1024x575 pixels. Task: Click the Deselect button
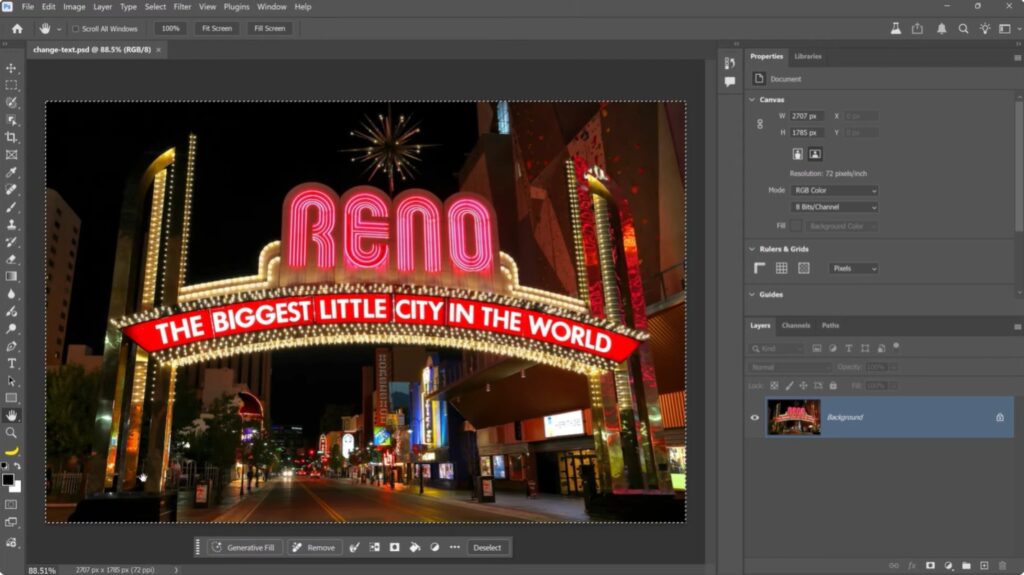click(x=487, y=548)
